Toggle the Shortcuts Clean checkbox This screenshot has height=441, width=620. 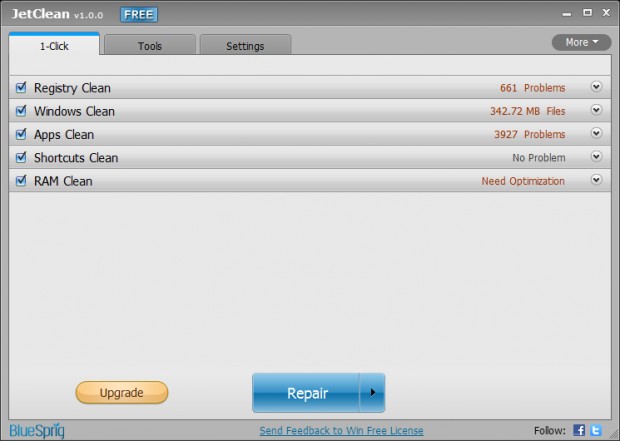click(x=21, y=157)
